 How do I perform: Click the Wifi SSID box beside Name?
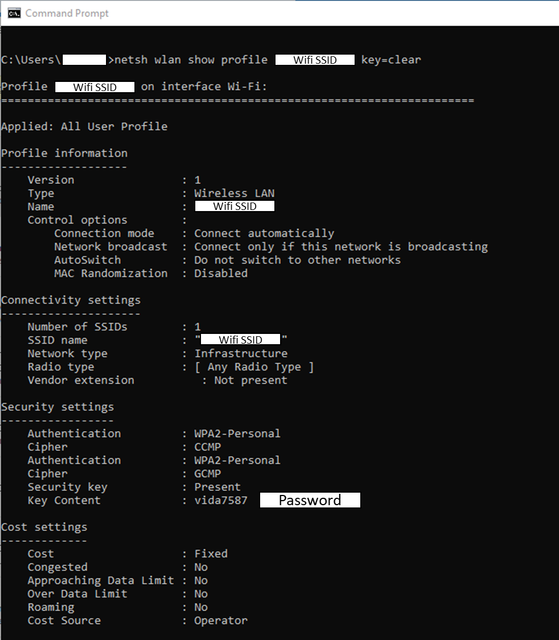235,206
